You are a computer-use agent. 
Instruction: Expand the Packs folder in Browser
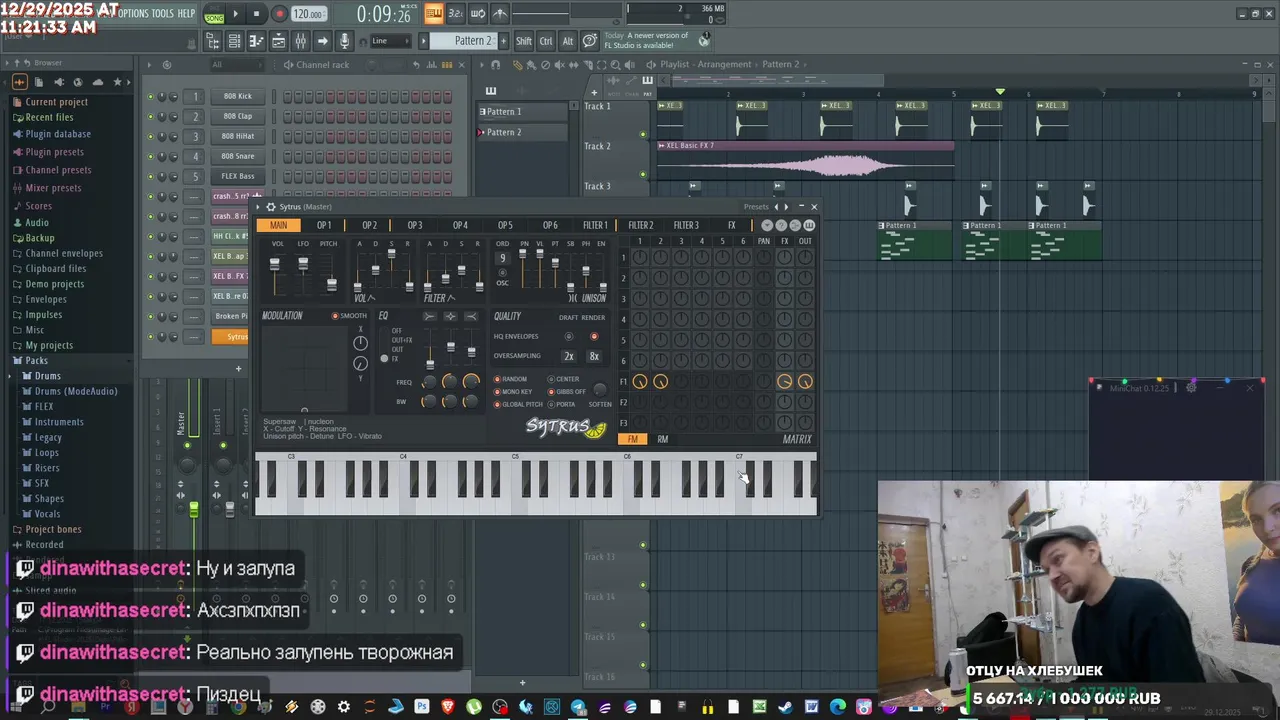tap(36, 360)
